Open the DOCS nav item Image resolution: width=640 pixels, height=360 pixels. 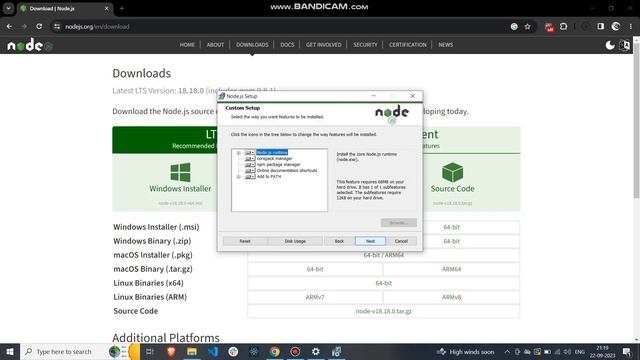pyautogui.click(x=287, y=45)
